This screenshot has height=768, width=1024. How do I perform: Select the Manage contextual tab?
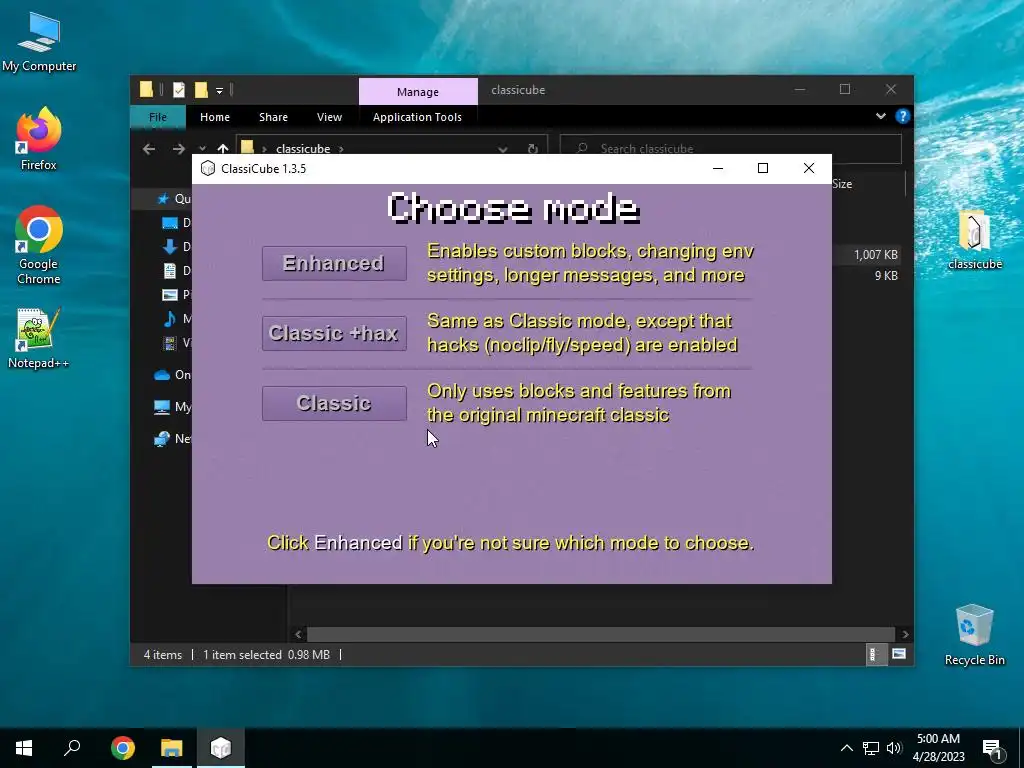[x=418, y=92]
